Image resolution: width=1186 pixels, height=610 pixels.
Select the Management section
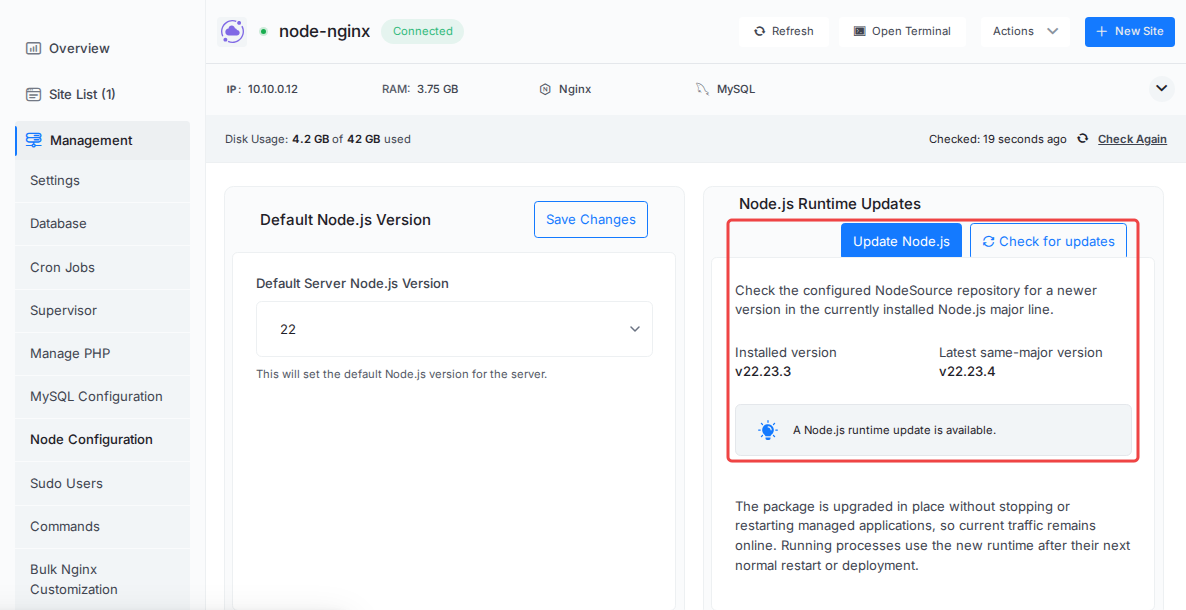pyautogui.click(x=102, y=140)
